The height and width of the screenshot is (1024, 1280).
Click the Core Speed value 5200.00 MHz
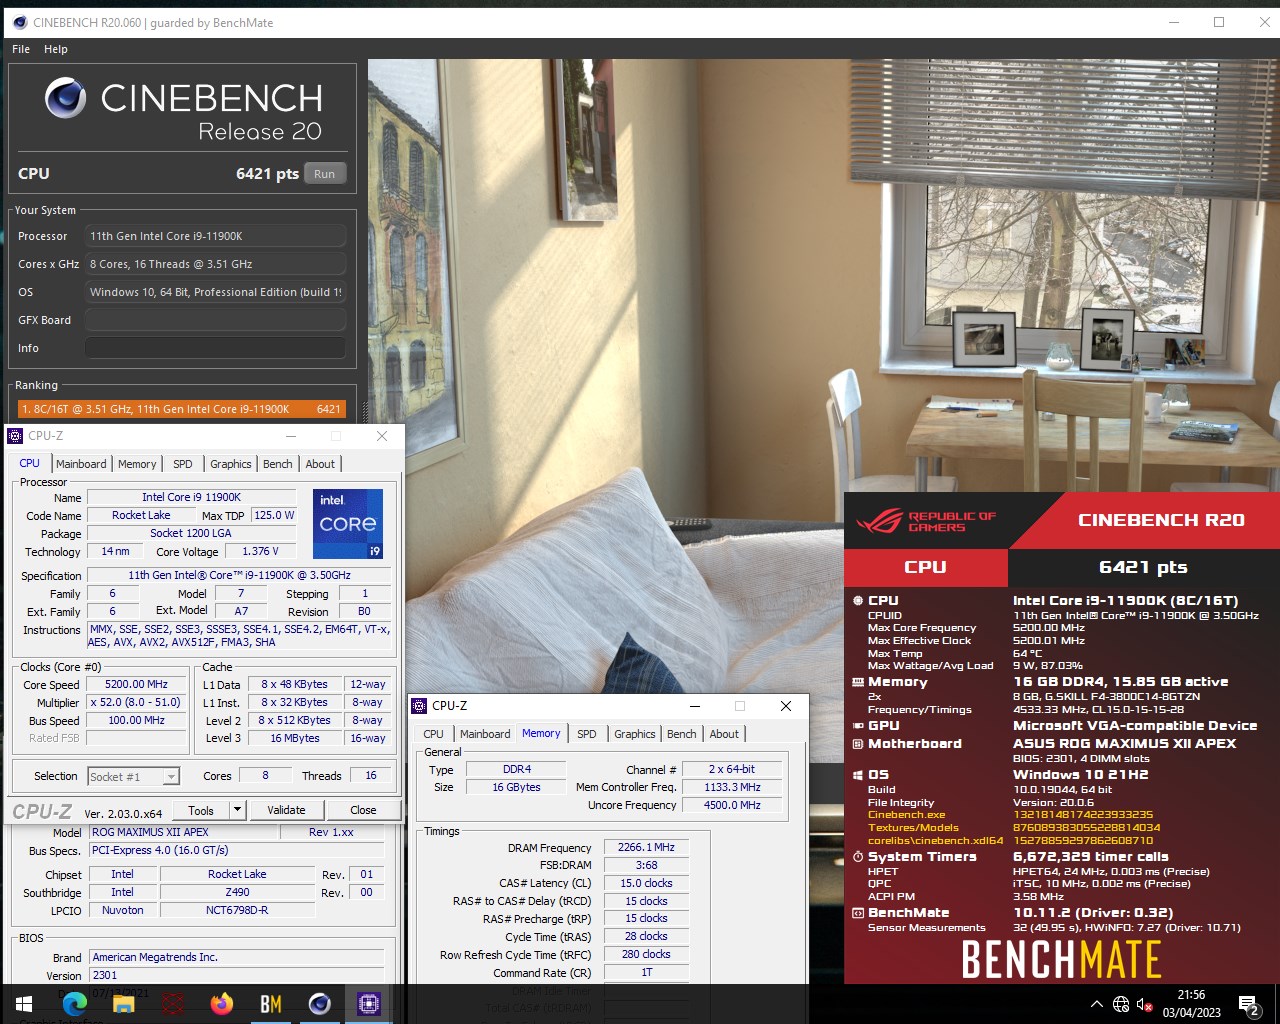click(137, 685)
